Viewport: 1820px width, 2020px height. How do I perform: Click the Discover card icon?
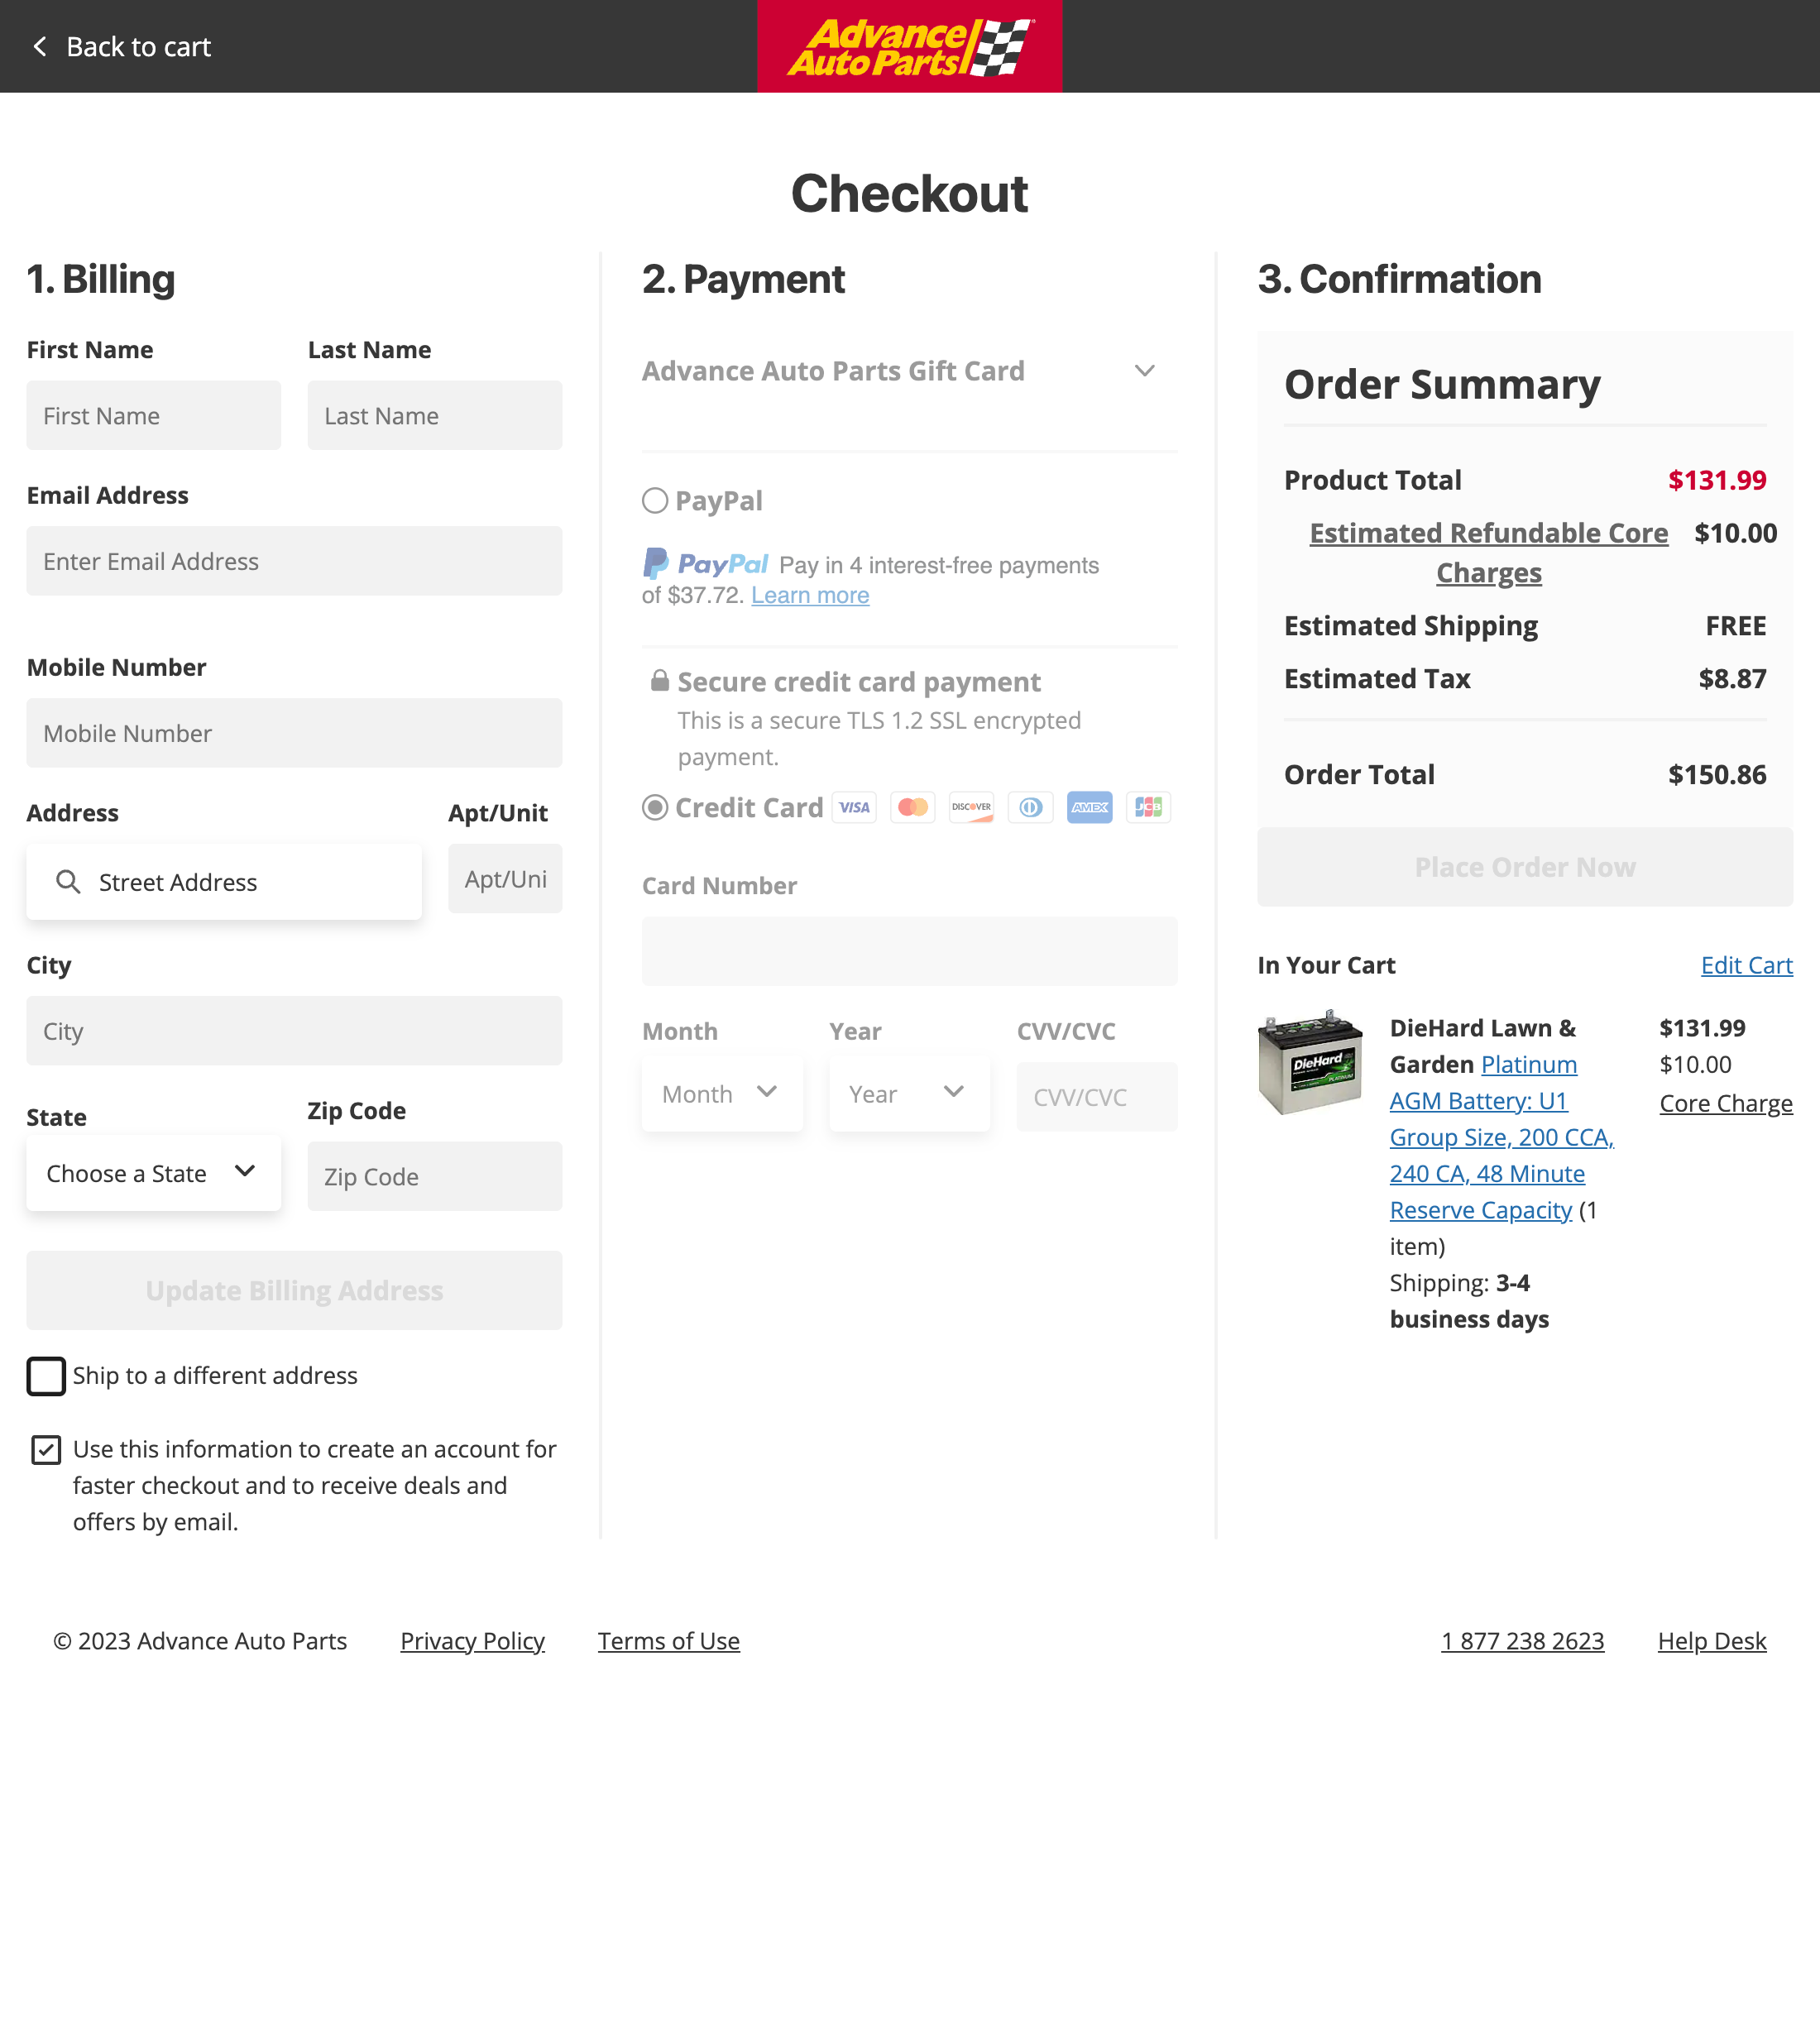(x=971, y=807)
